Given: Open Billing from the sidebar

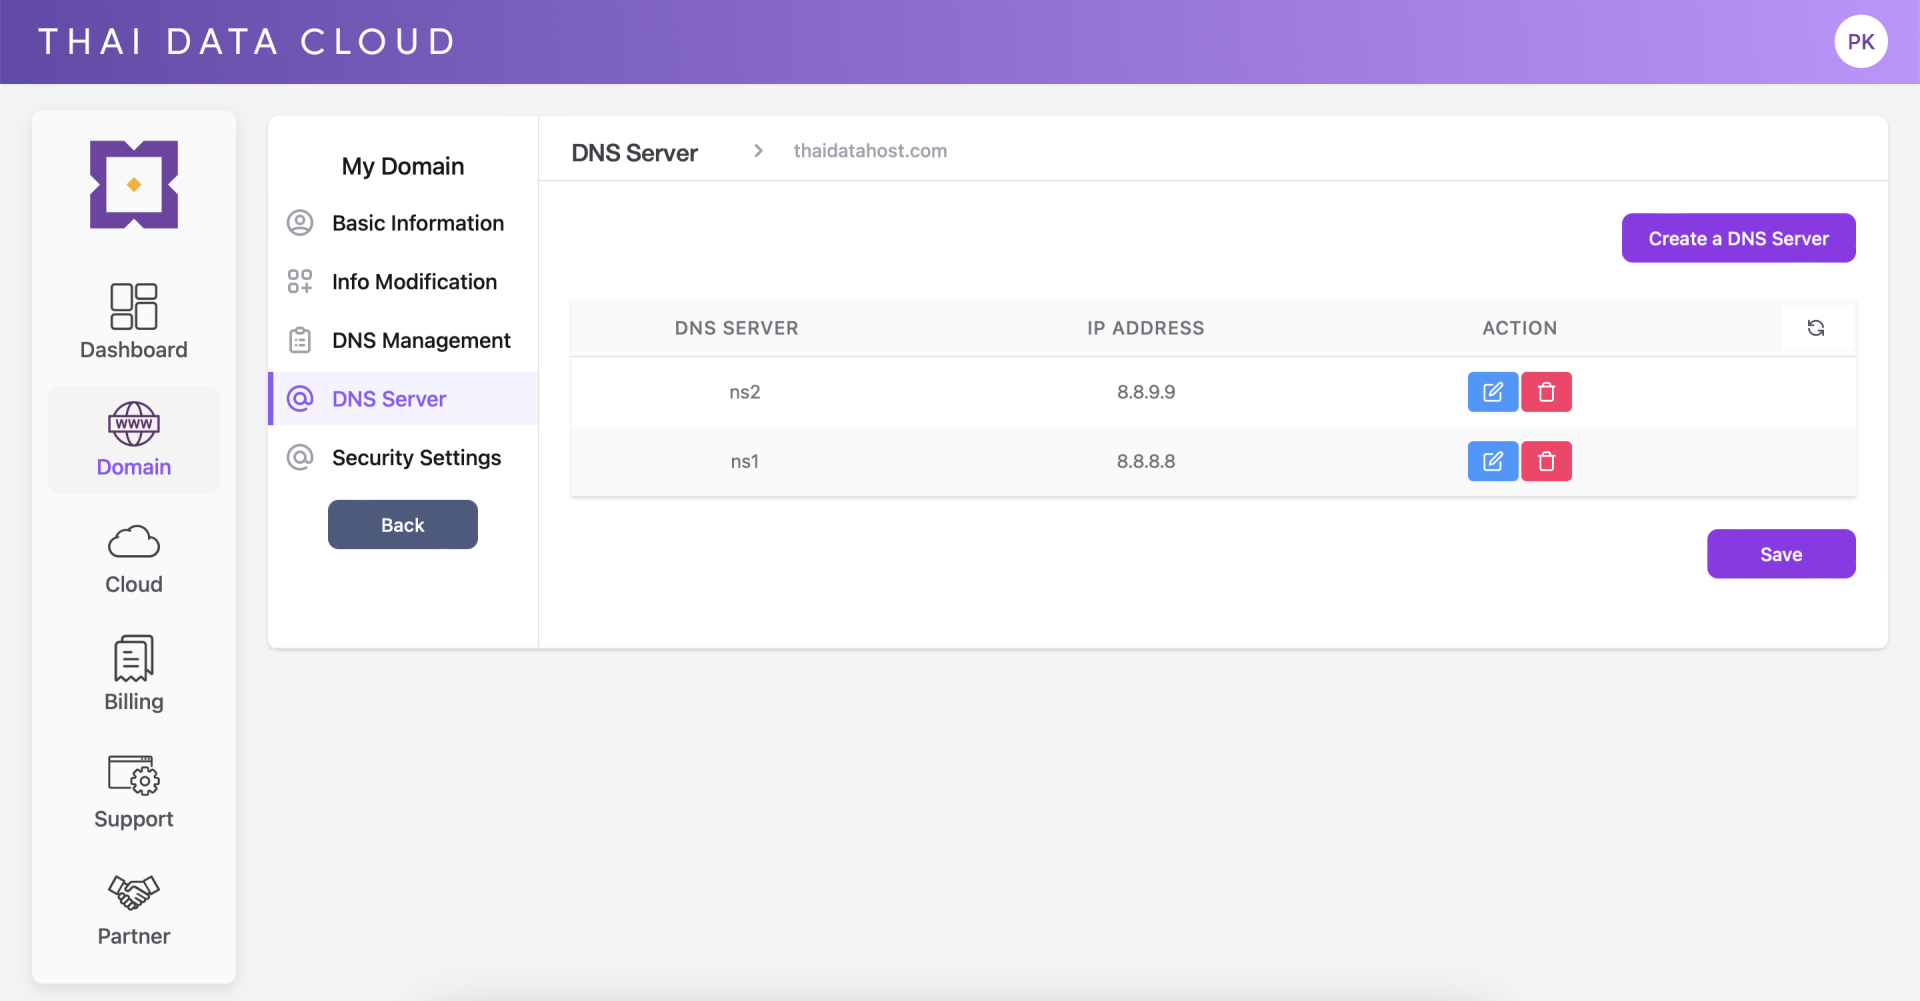Looking at the screenshot, I should [x=133, y=659].
